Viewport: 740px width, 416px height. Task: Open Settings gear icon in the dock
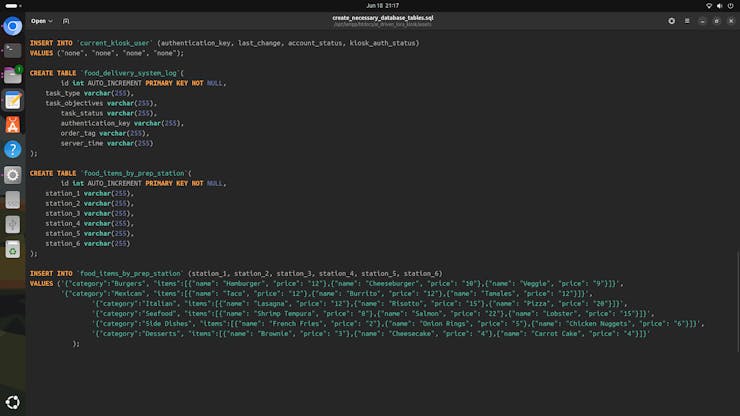[12, 175]
